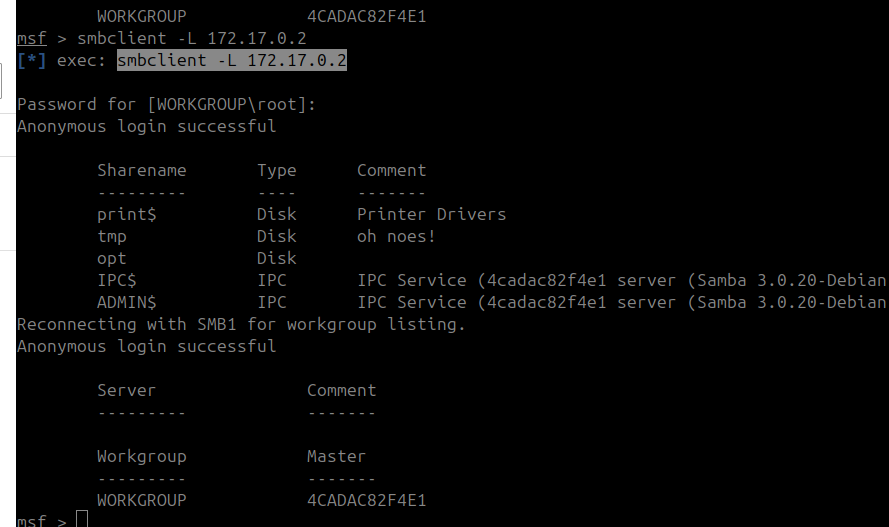Screen dimensions: 889x527
Task: Click the highlighted smbclient -L 172.17.0.2 text
Action: [x=232, y=60]
